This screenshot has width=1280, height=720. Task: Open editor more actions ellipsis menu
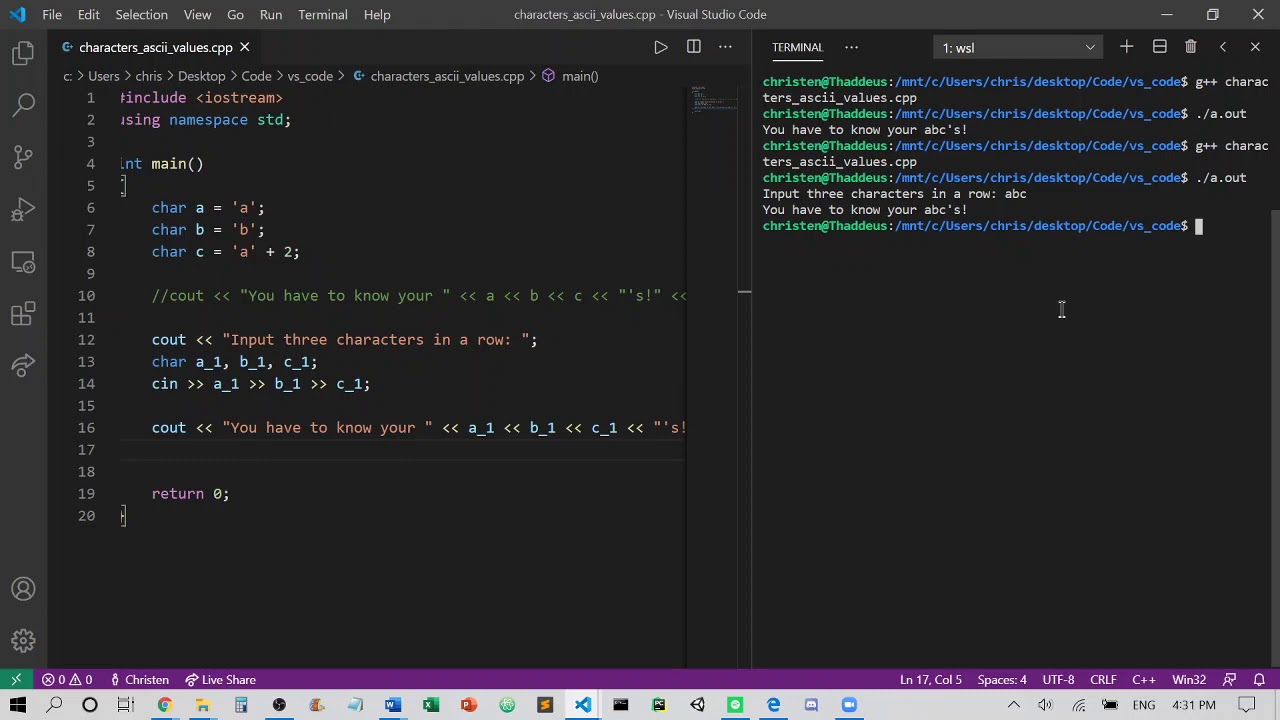(726, 47)
